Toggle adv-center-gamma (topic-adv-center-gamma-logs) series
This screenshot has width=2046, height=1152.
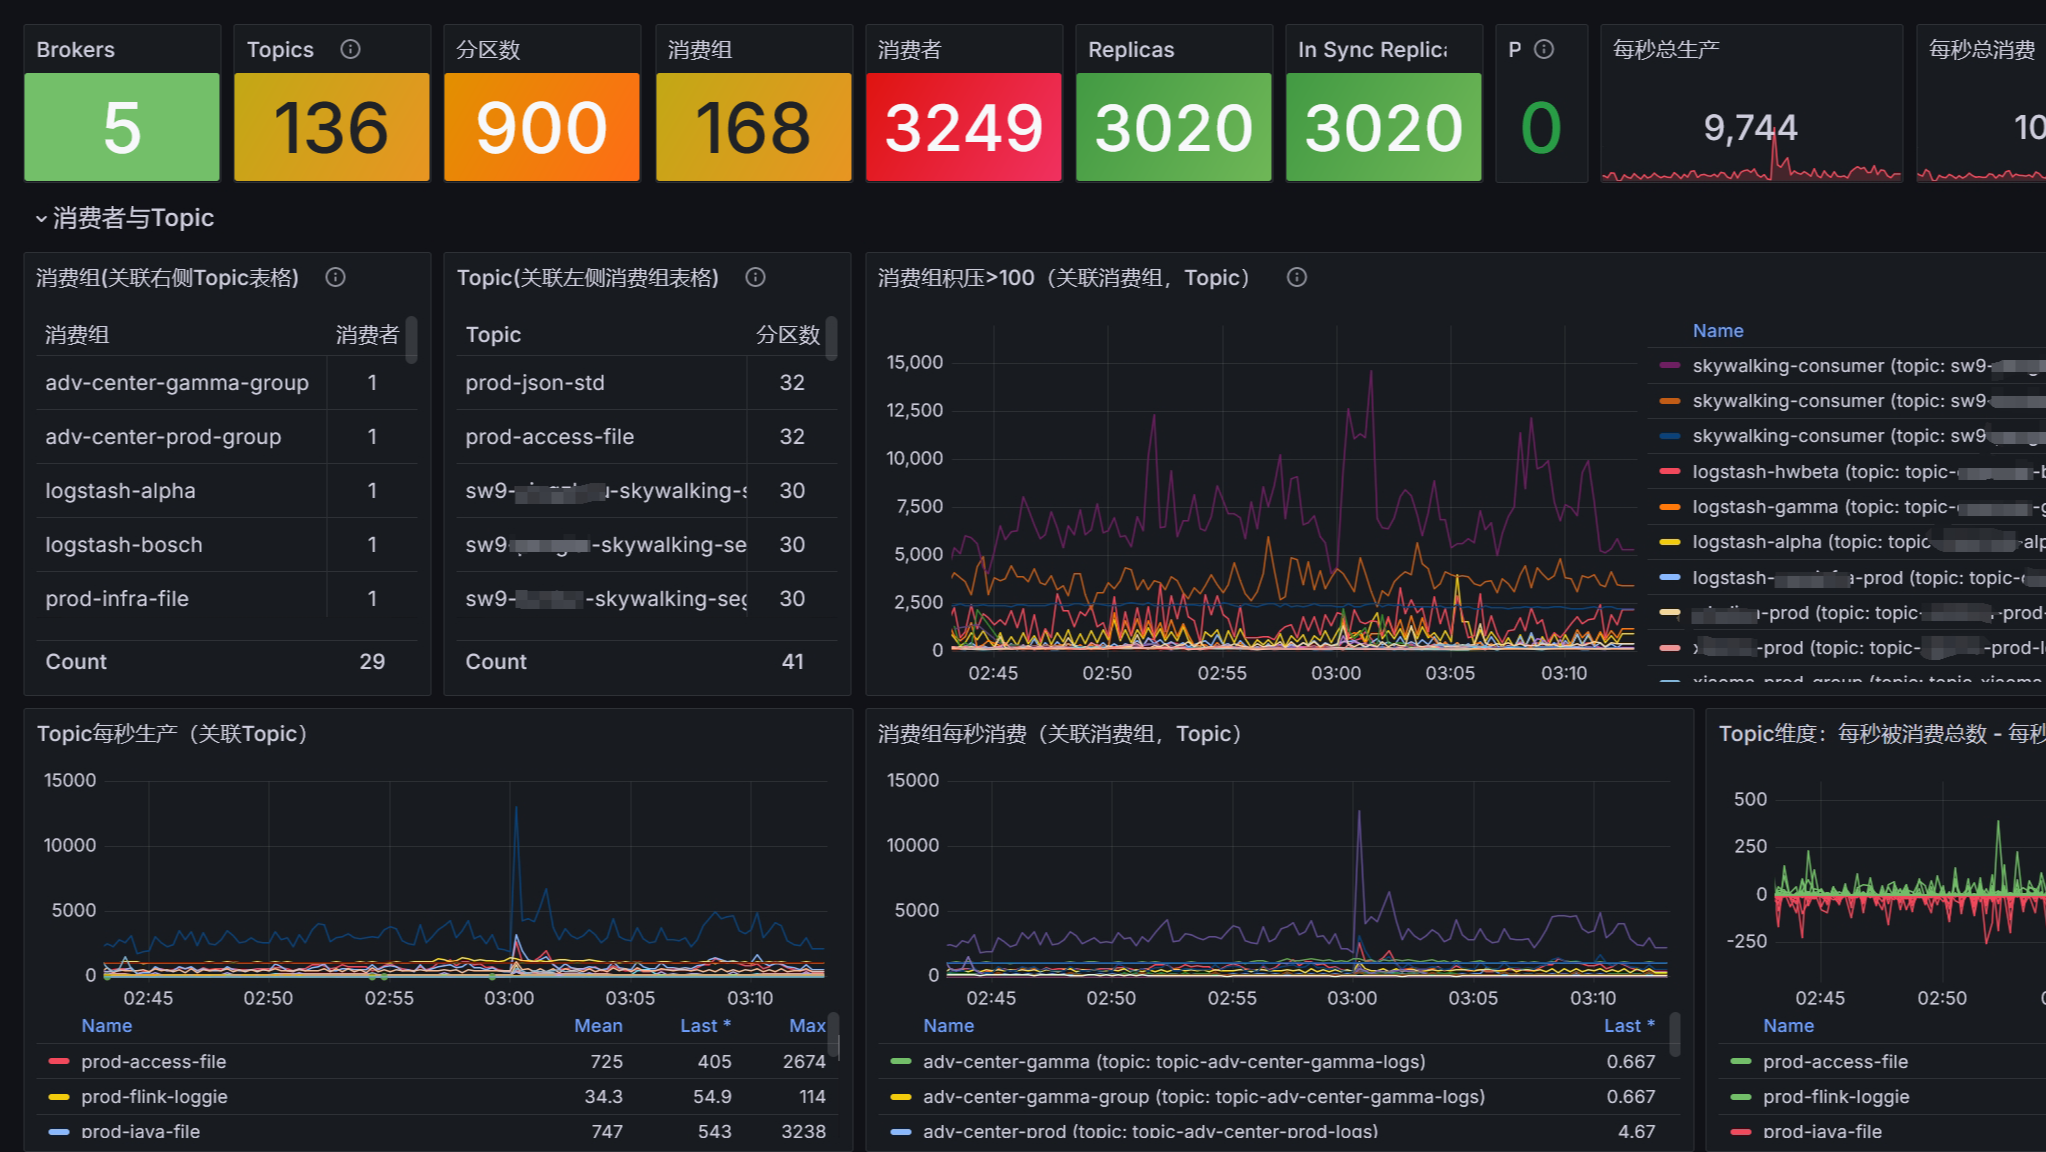point(1174,1062)
